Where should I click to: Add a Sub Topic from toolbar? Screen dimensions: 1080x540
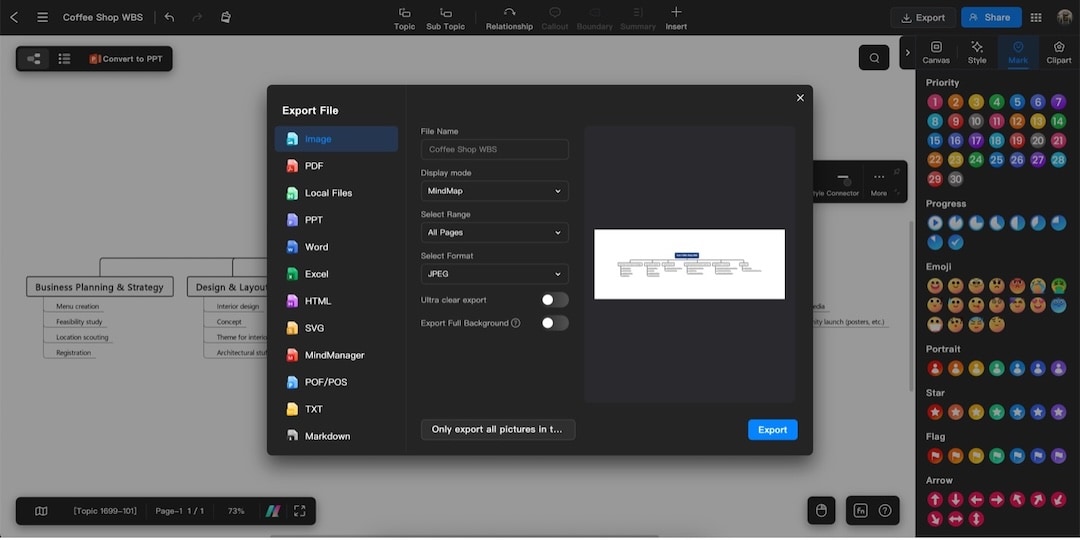click(x=446, y=19)
